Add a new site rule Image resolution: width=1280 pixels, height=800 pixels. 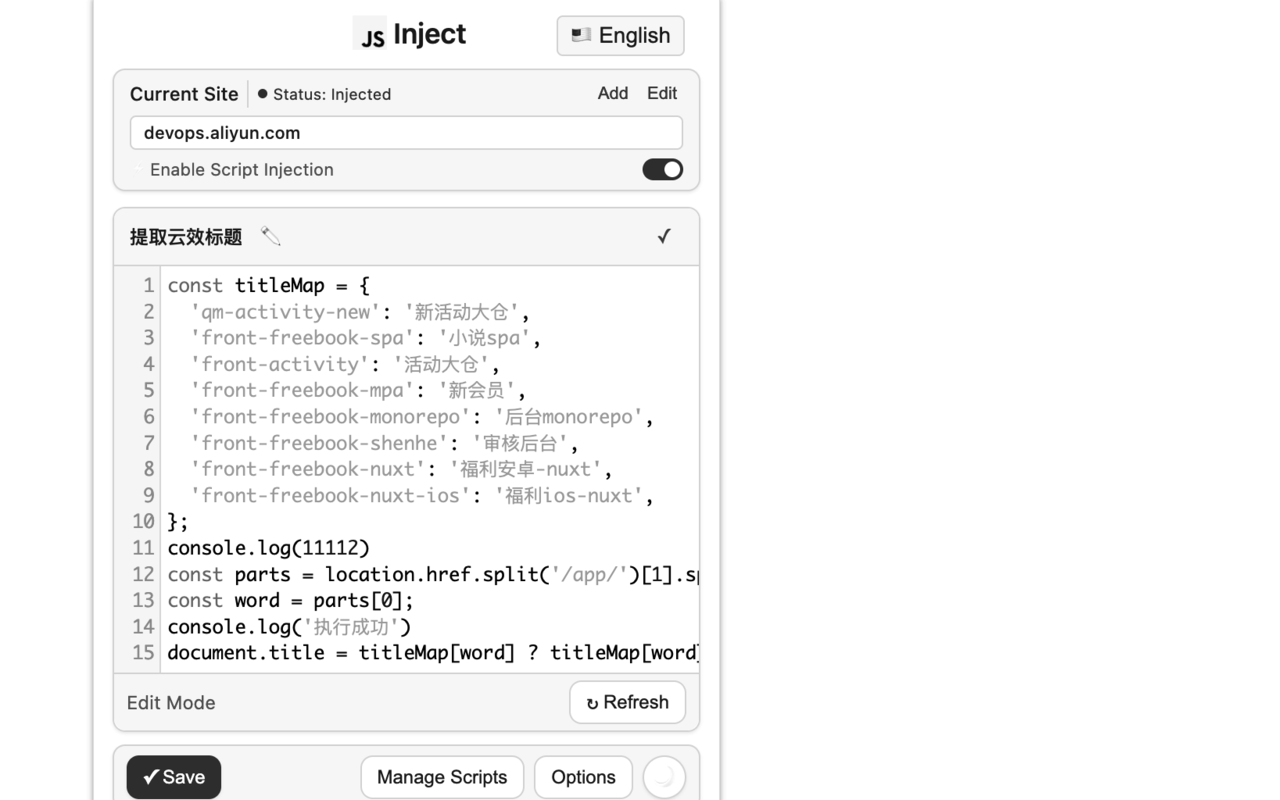pos(612,93)
